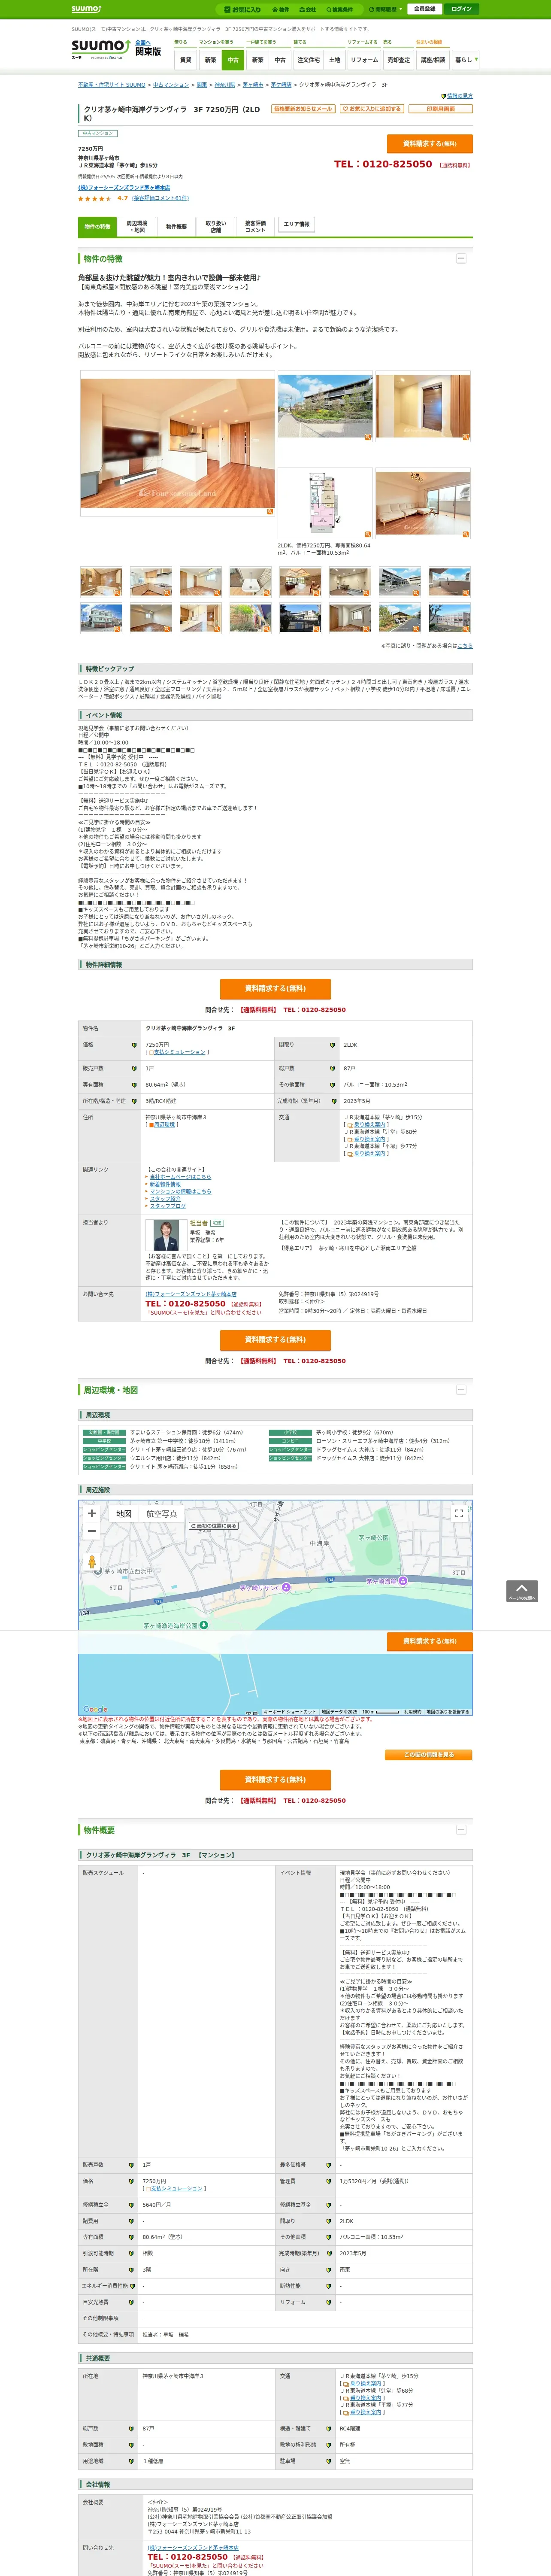Click the help icon beside 専有面積 in details table

(x=134, y=1085)
